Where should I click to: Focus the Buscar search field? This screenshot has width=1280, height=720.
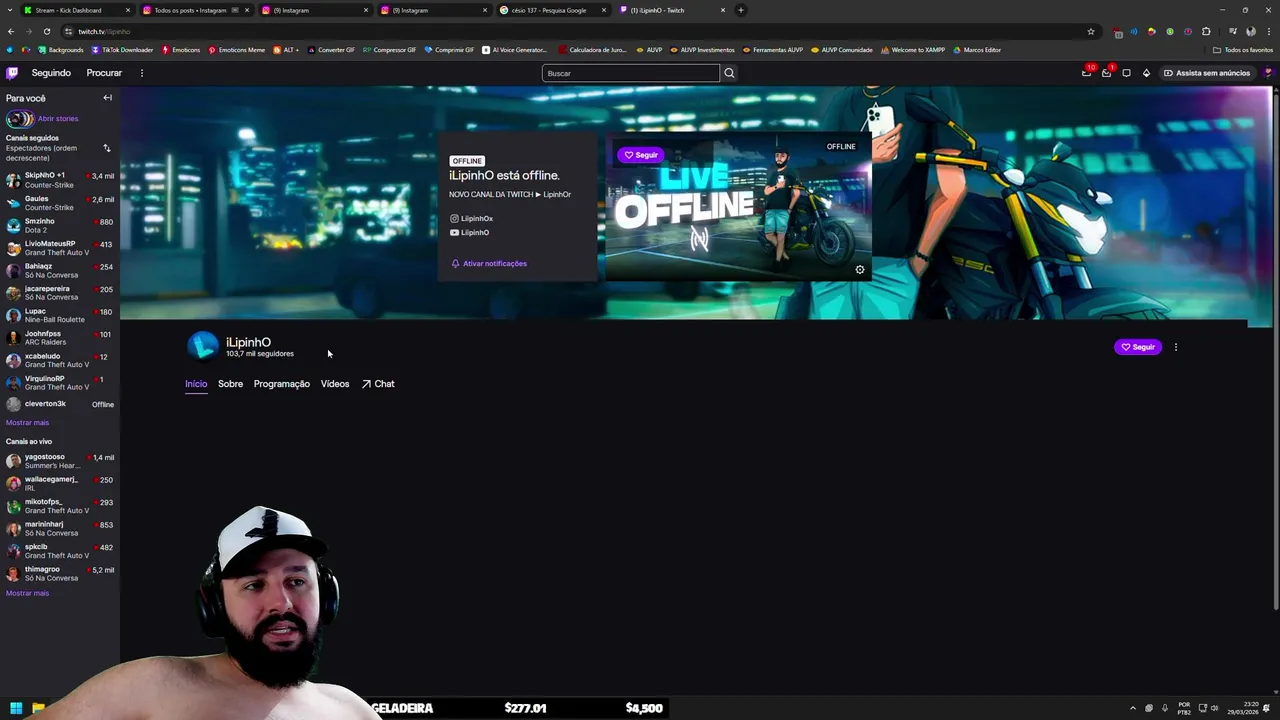click(x=630, y=73)
